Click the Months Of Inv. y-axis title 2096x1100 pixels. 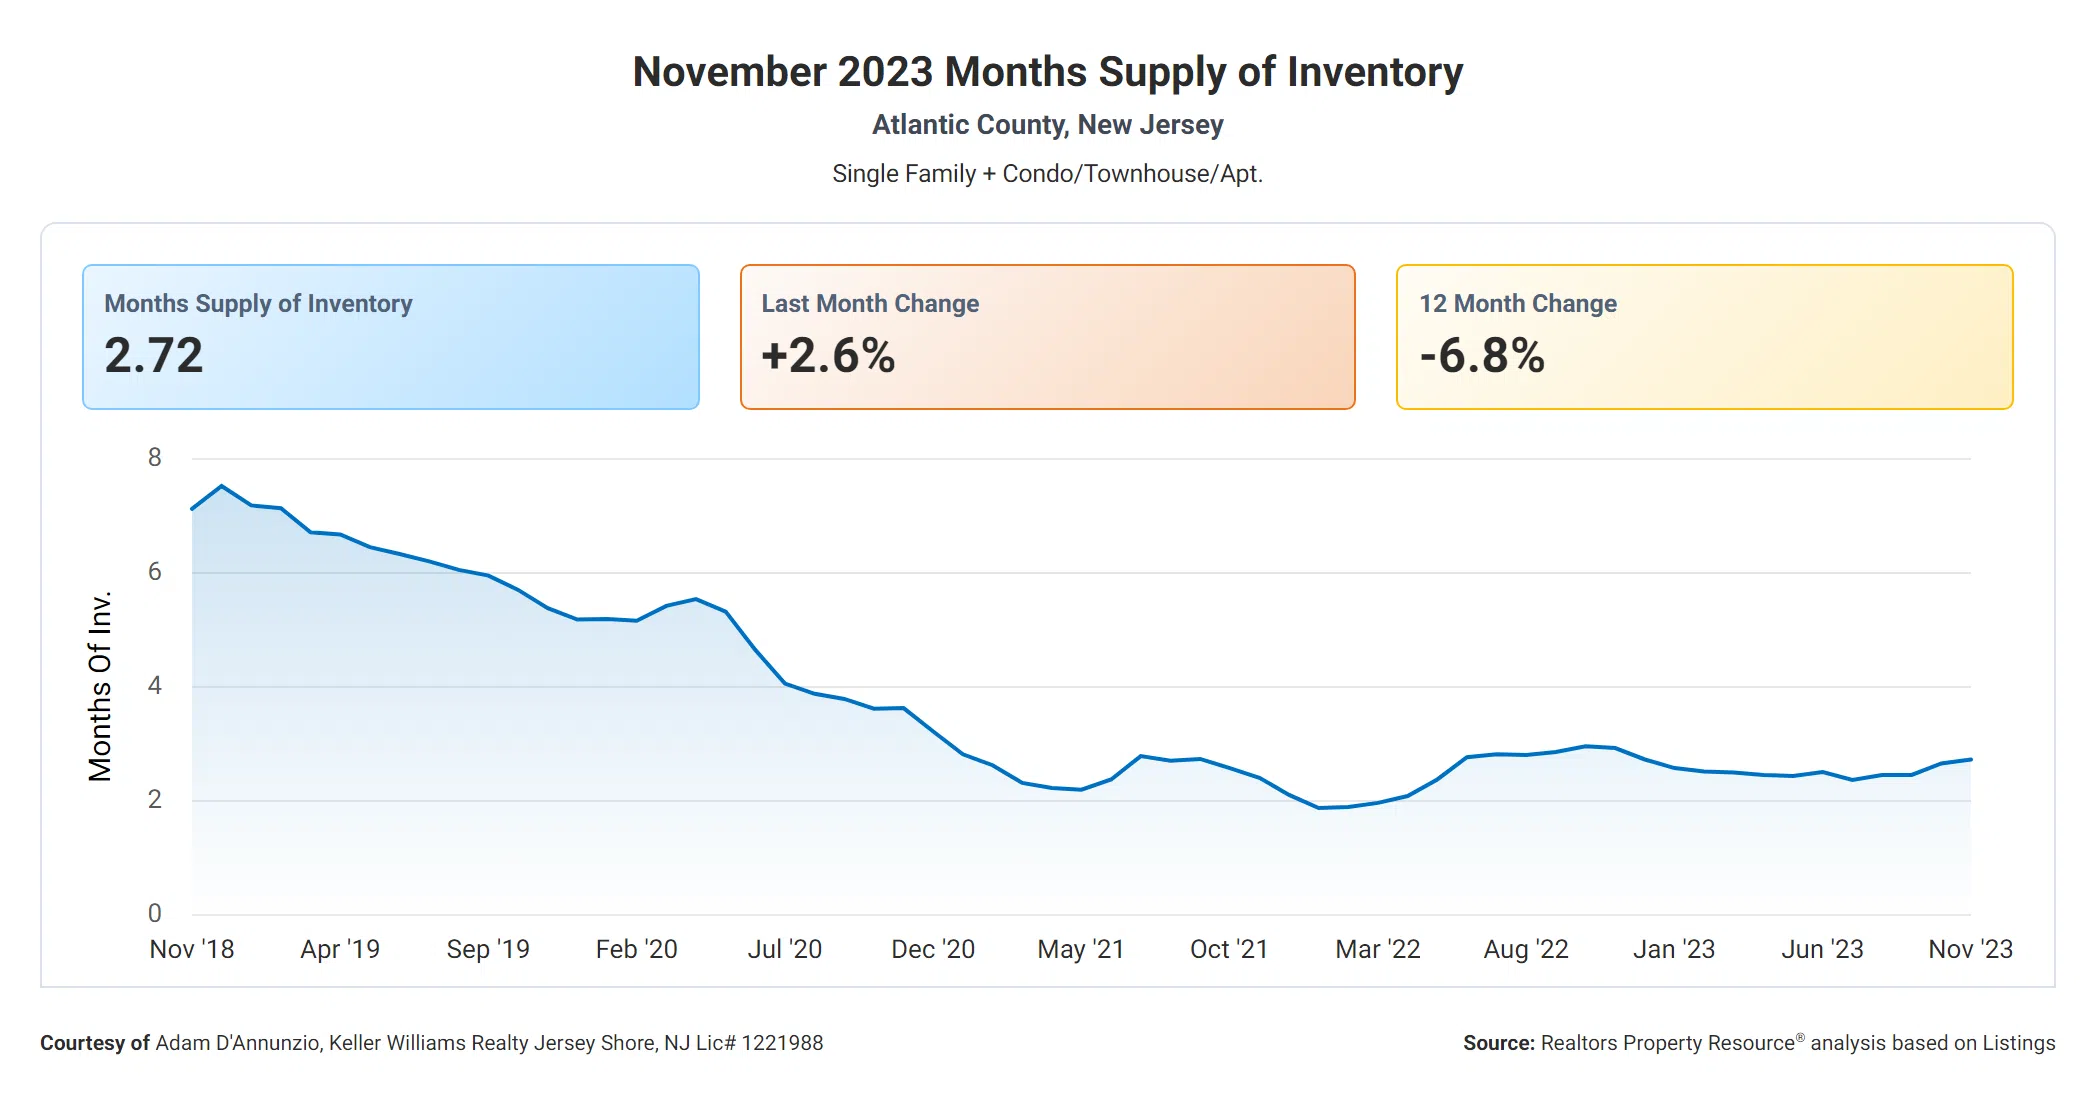click(100, 686)
